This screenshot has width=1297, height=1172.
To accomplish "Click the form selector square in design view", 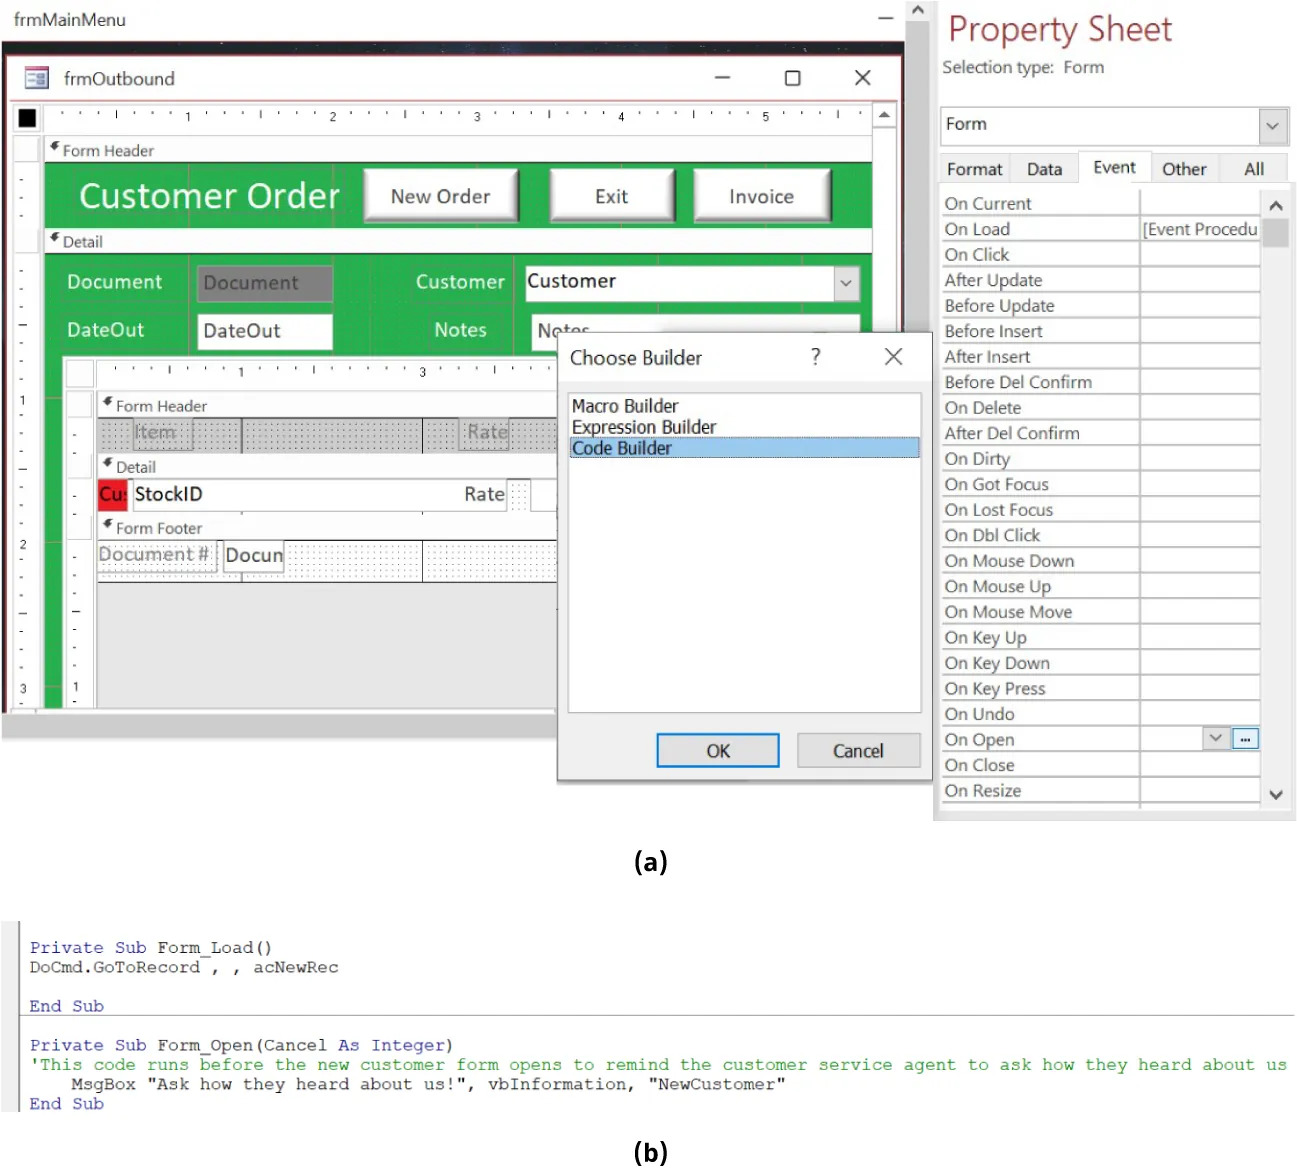I will click(x=26, y=118).
